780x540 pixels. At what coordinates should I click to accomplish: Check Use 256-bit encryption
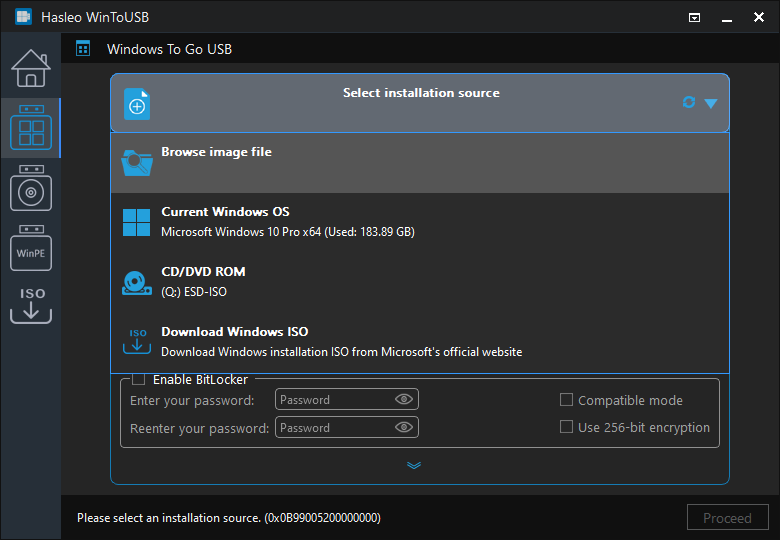[566, 427]
